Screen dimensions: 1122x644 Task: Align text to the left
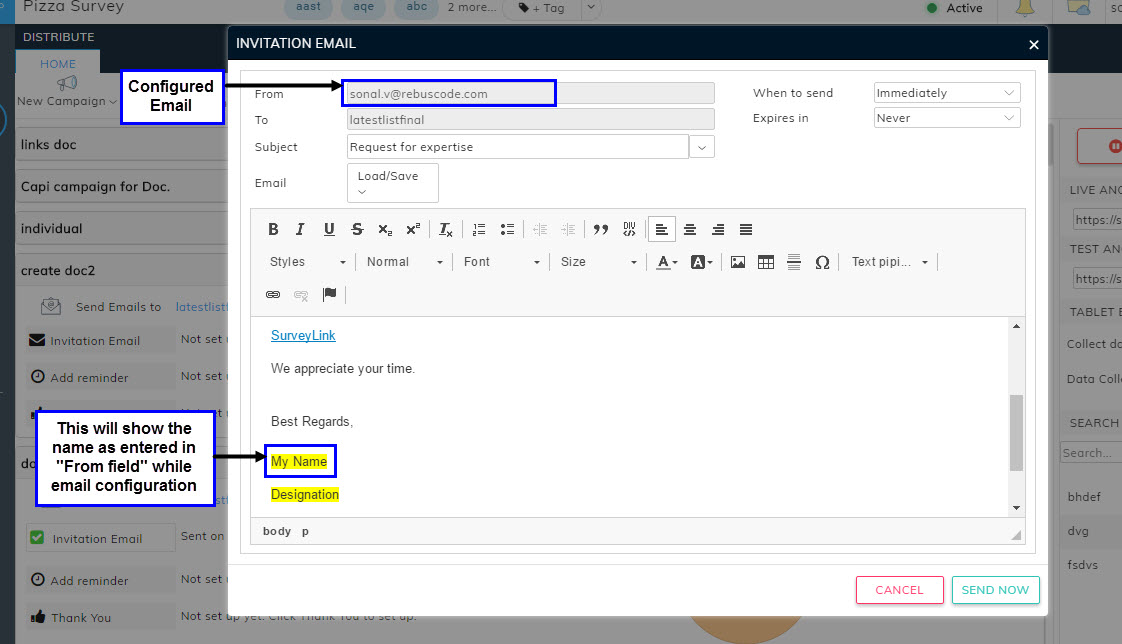click(x=661, y=229)
